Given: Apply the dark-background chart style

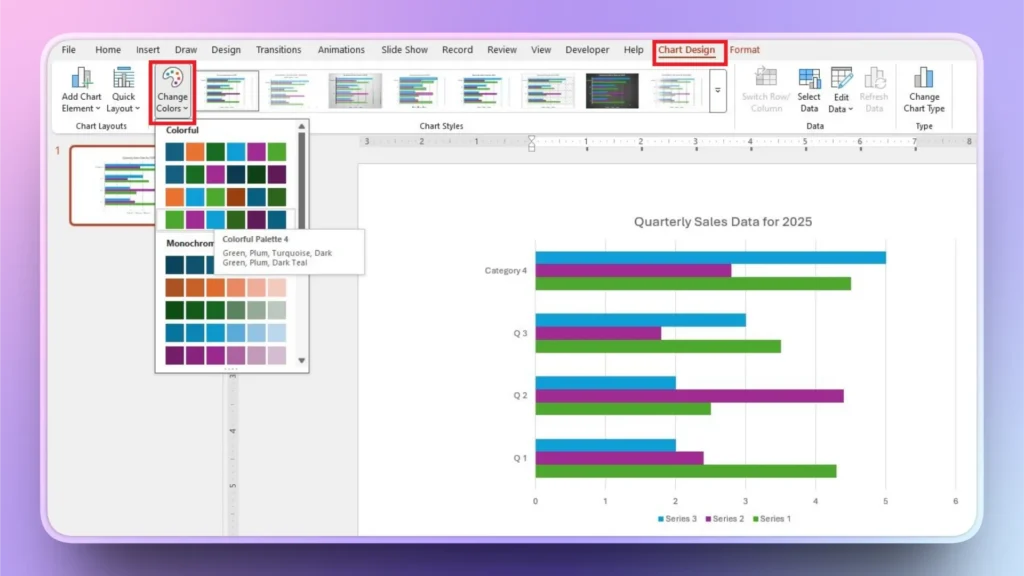Looking at the screenshot, I should click(x=614, y=90).
